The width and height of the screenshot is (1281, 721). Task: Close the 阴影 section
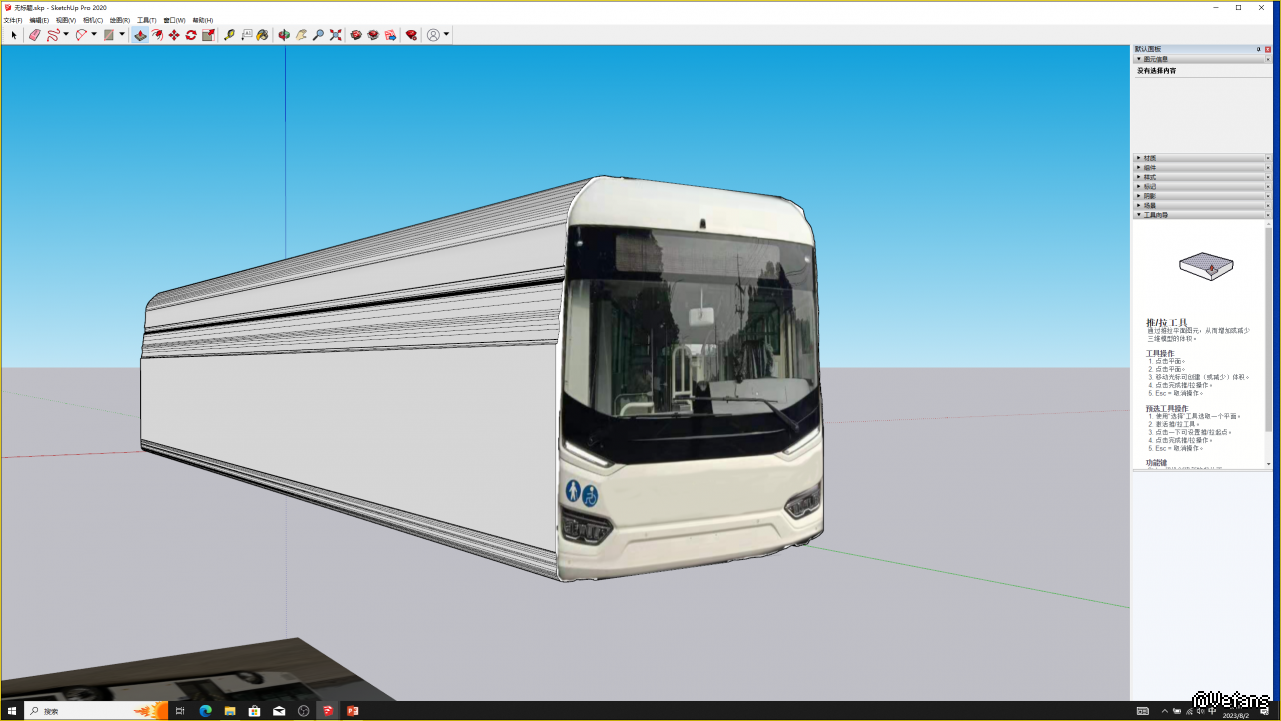tap(1268, 196)
